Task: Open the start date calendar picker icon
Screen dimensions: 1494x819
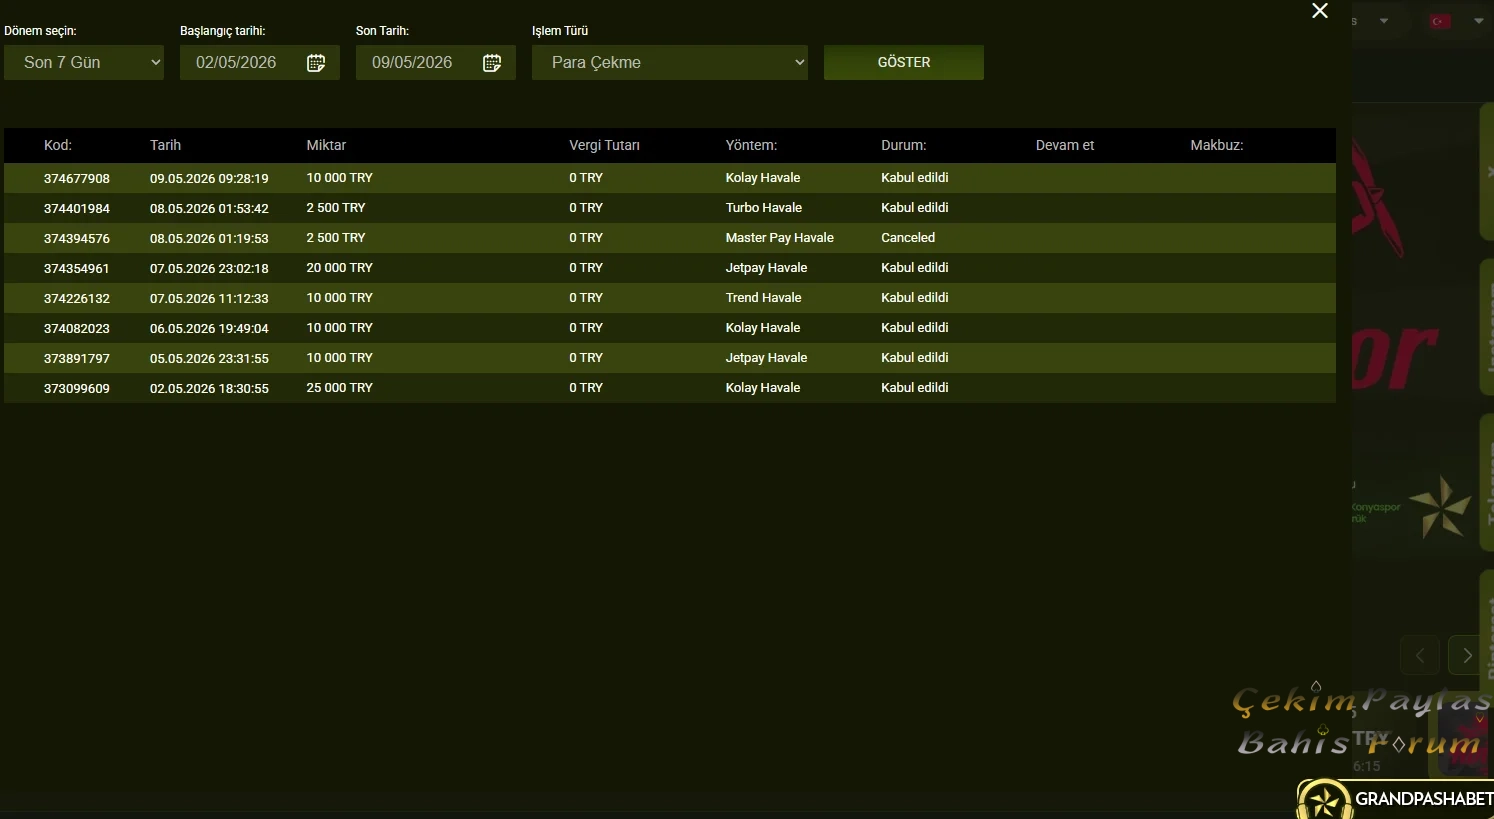Action: click(x=316, y=63)
